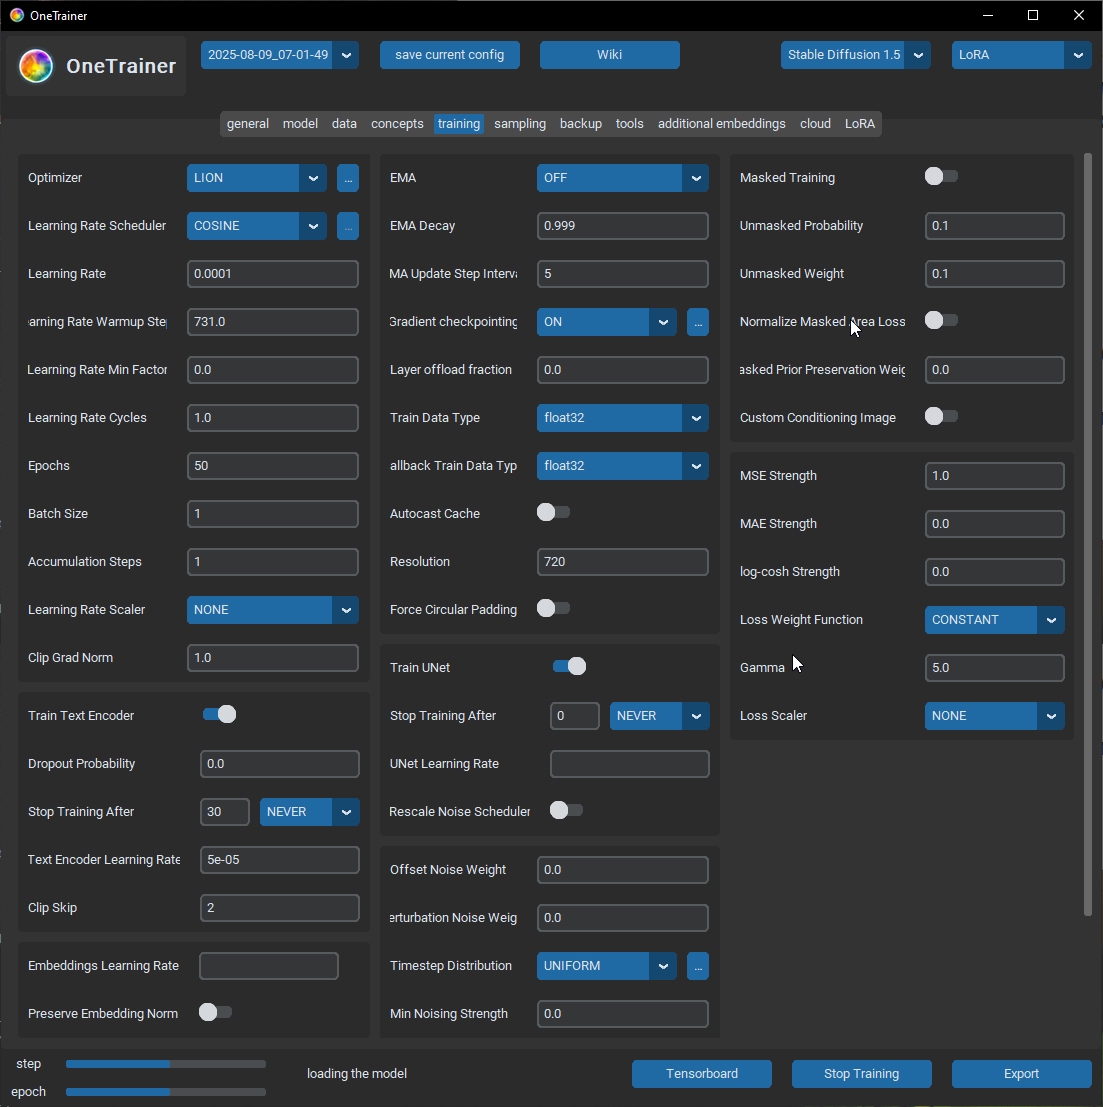Enable Force Circular Padding switch
This screenshot has height=1107, width=1103.
[x=553, y=609]
